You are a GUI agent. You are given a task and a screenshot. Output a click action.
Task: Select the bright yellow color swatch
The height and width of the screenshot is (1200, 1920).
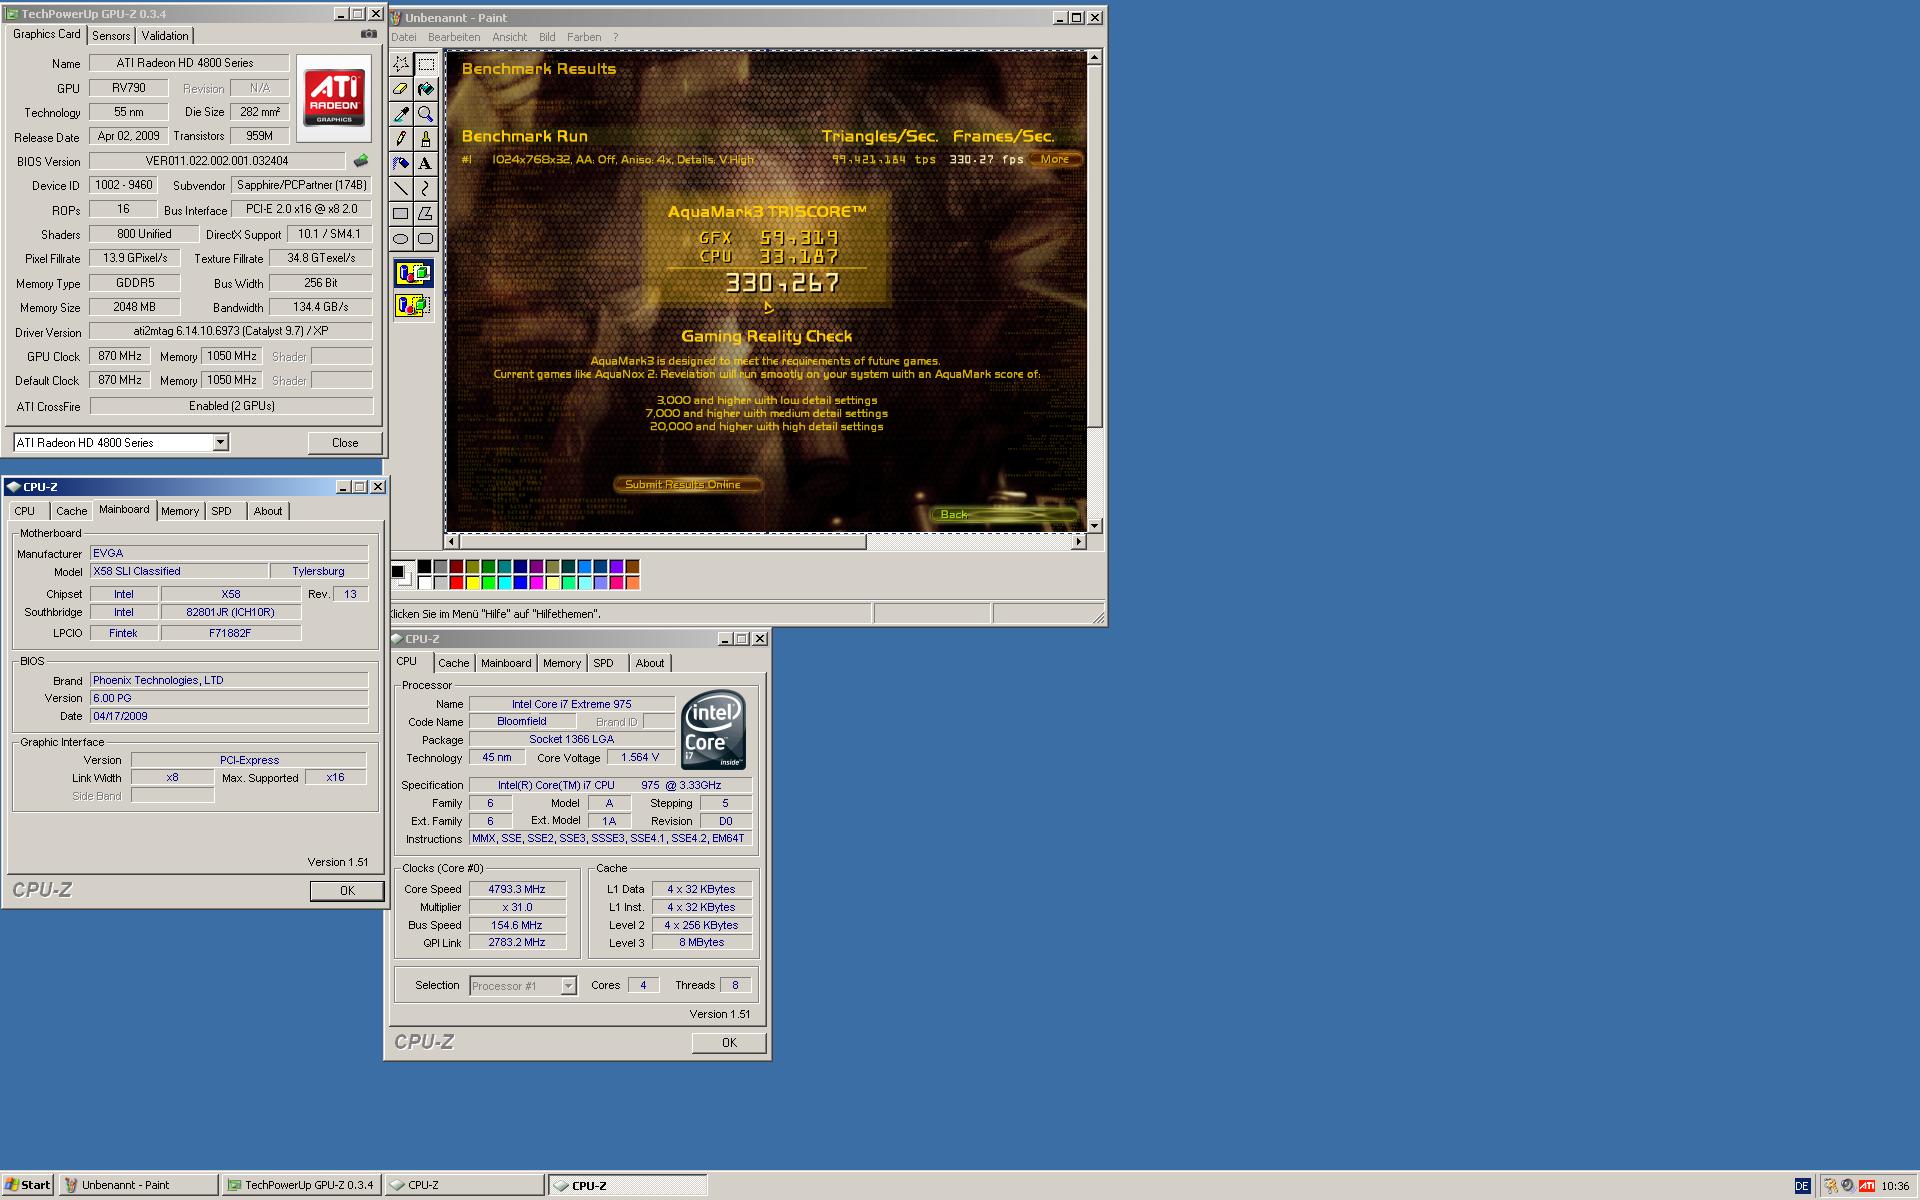click(x=472, y=583)
